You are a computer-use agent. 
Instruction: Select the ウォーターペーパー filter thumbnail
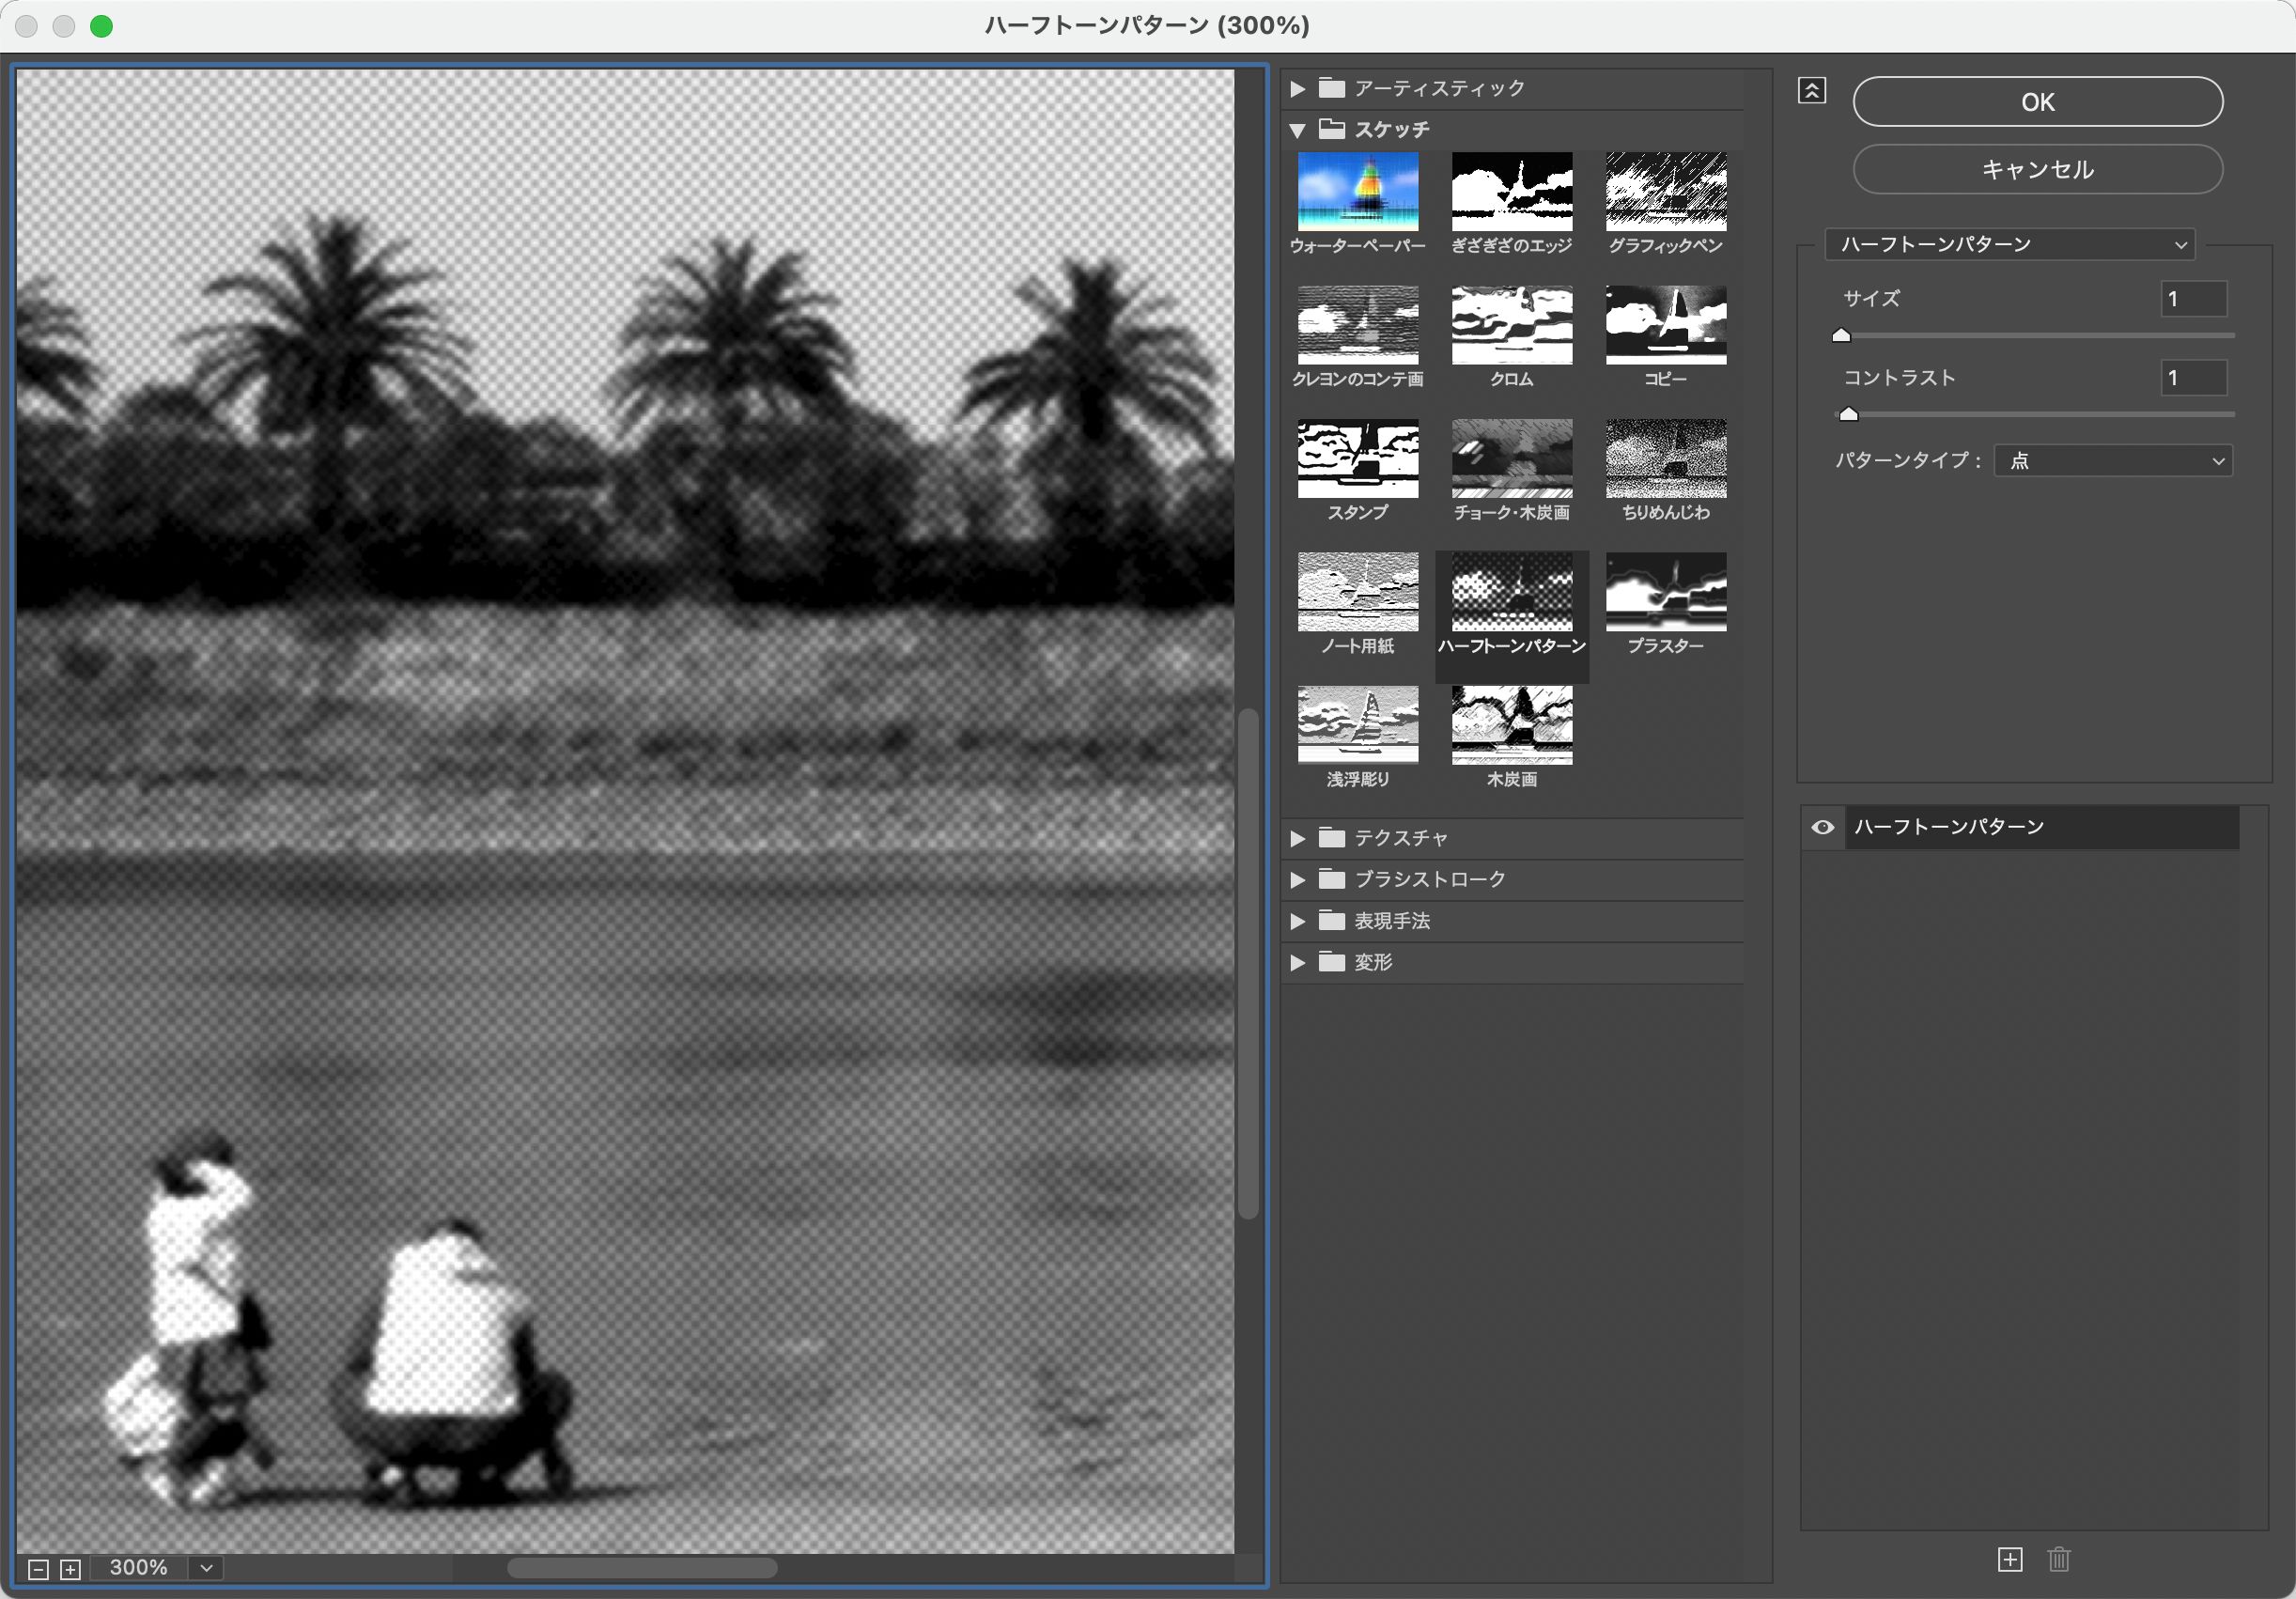(1357, 192)
